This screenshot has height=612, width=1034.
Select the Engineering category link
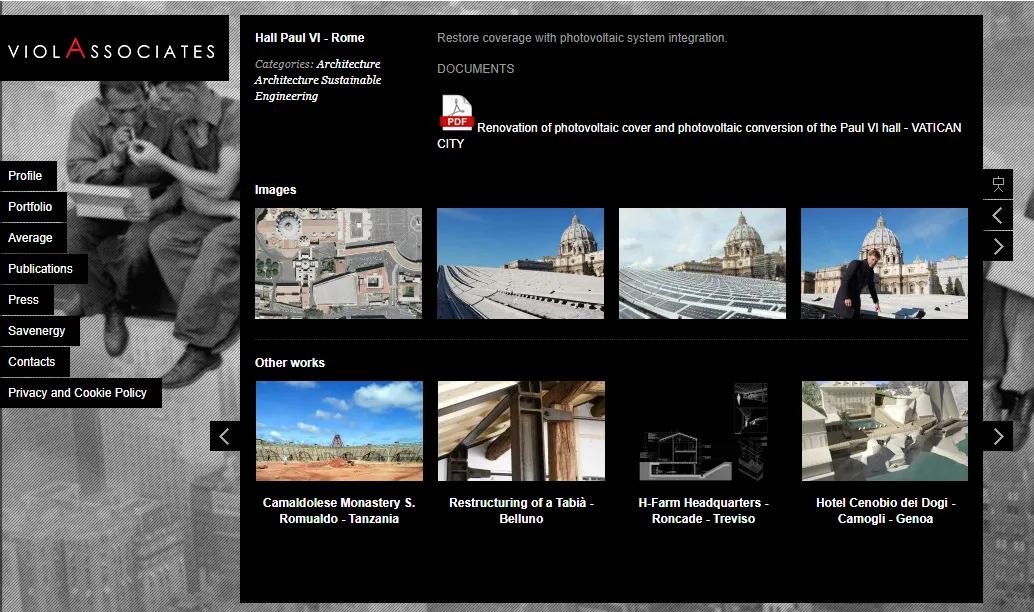286,96
